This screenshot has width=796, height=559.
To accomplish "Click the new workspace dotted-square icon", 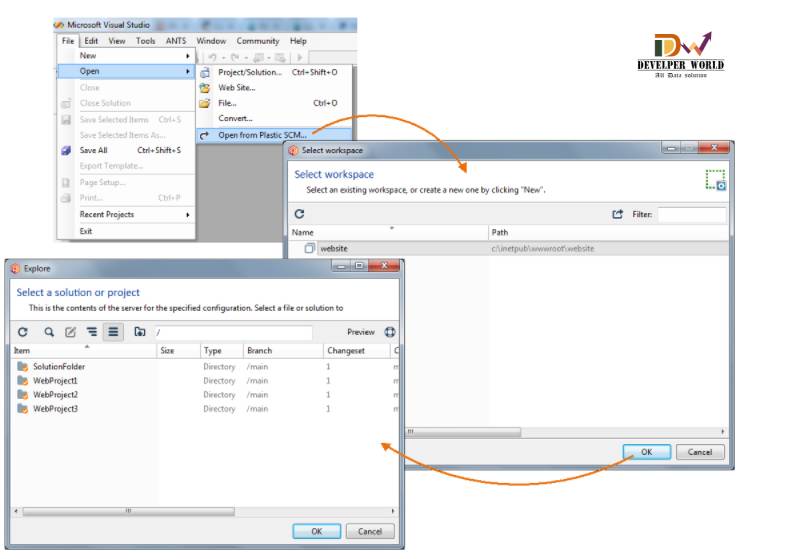I will (715, 180).
